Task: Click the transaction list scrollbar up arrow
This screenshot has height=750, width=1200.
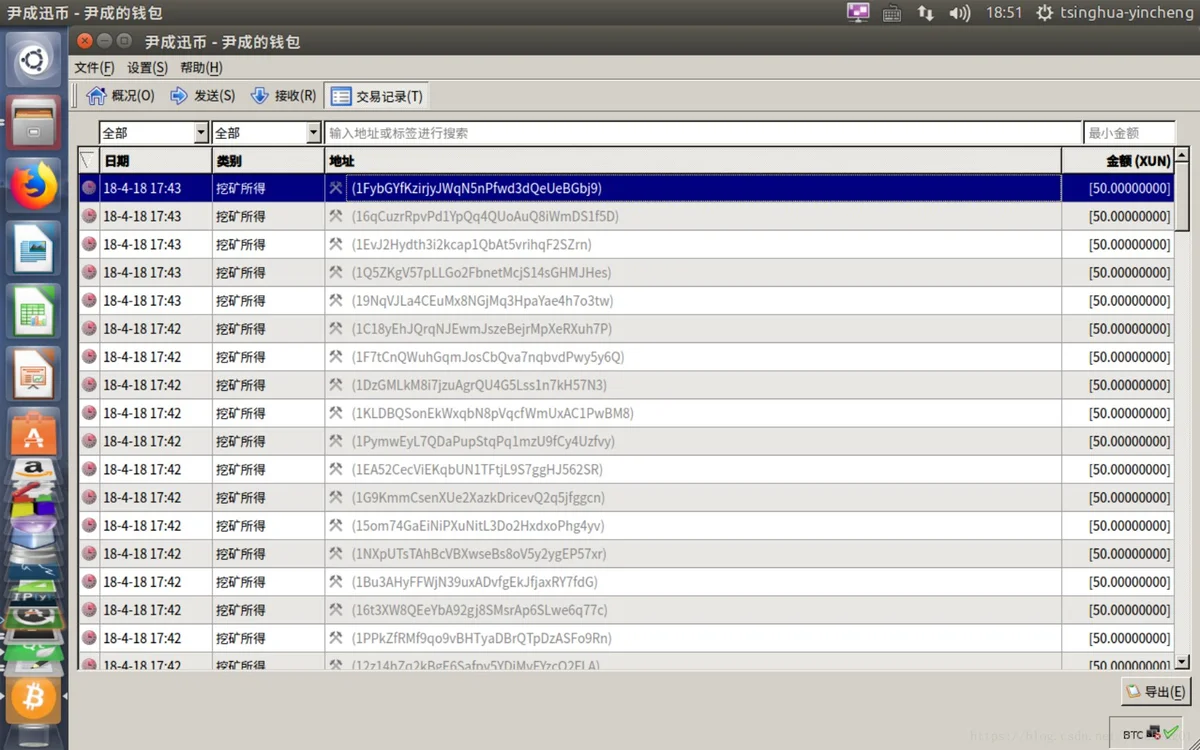Action: coord(1183,155)
